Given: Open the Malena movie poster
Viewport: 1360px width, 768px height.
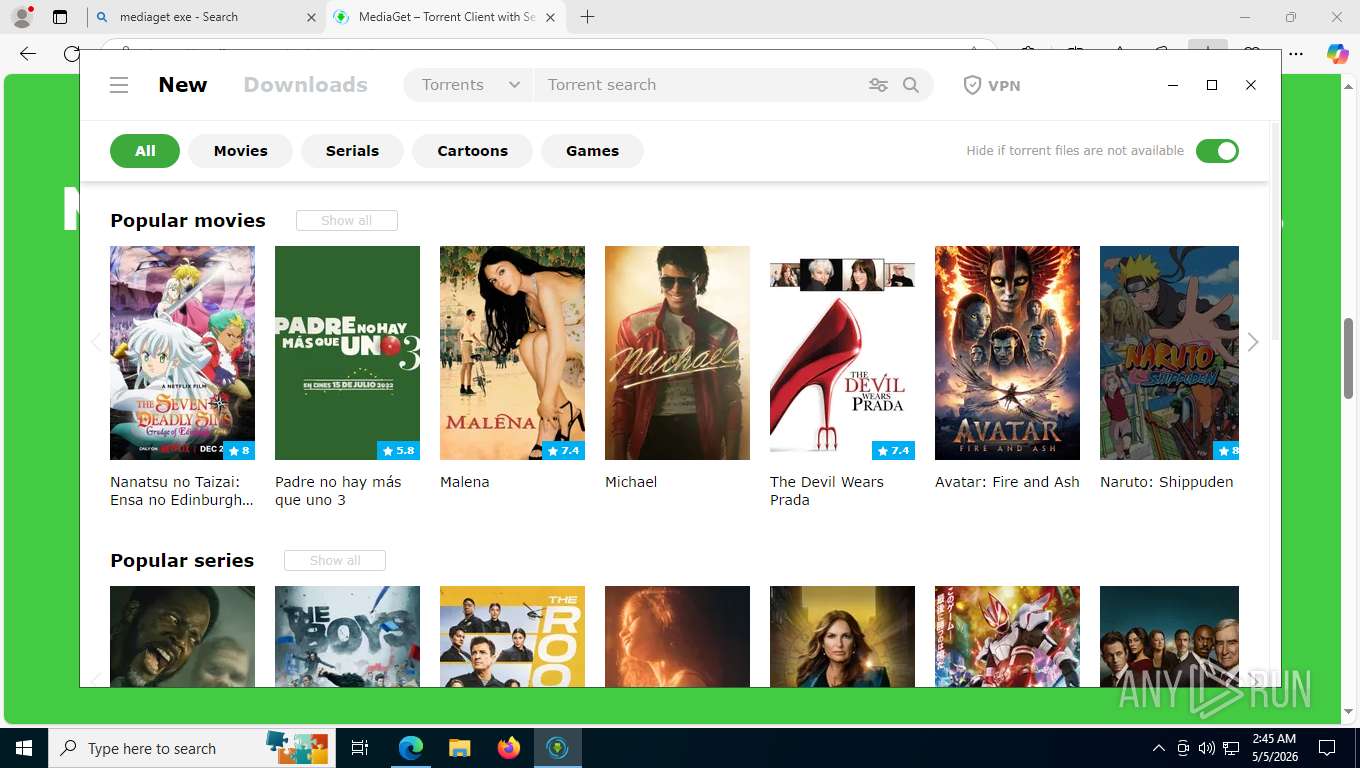Looking at the screenshot, I should [512, 353].
